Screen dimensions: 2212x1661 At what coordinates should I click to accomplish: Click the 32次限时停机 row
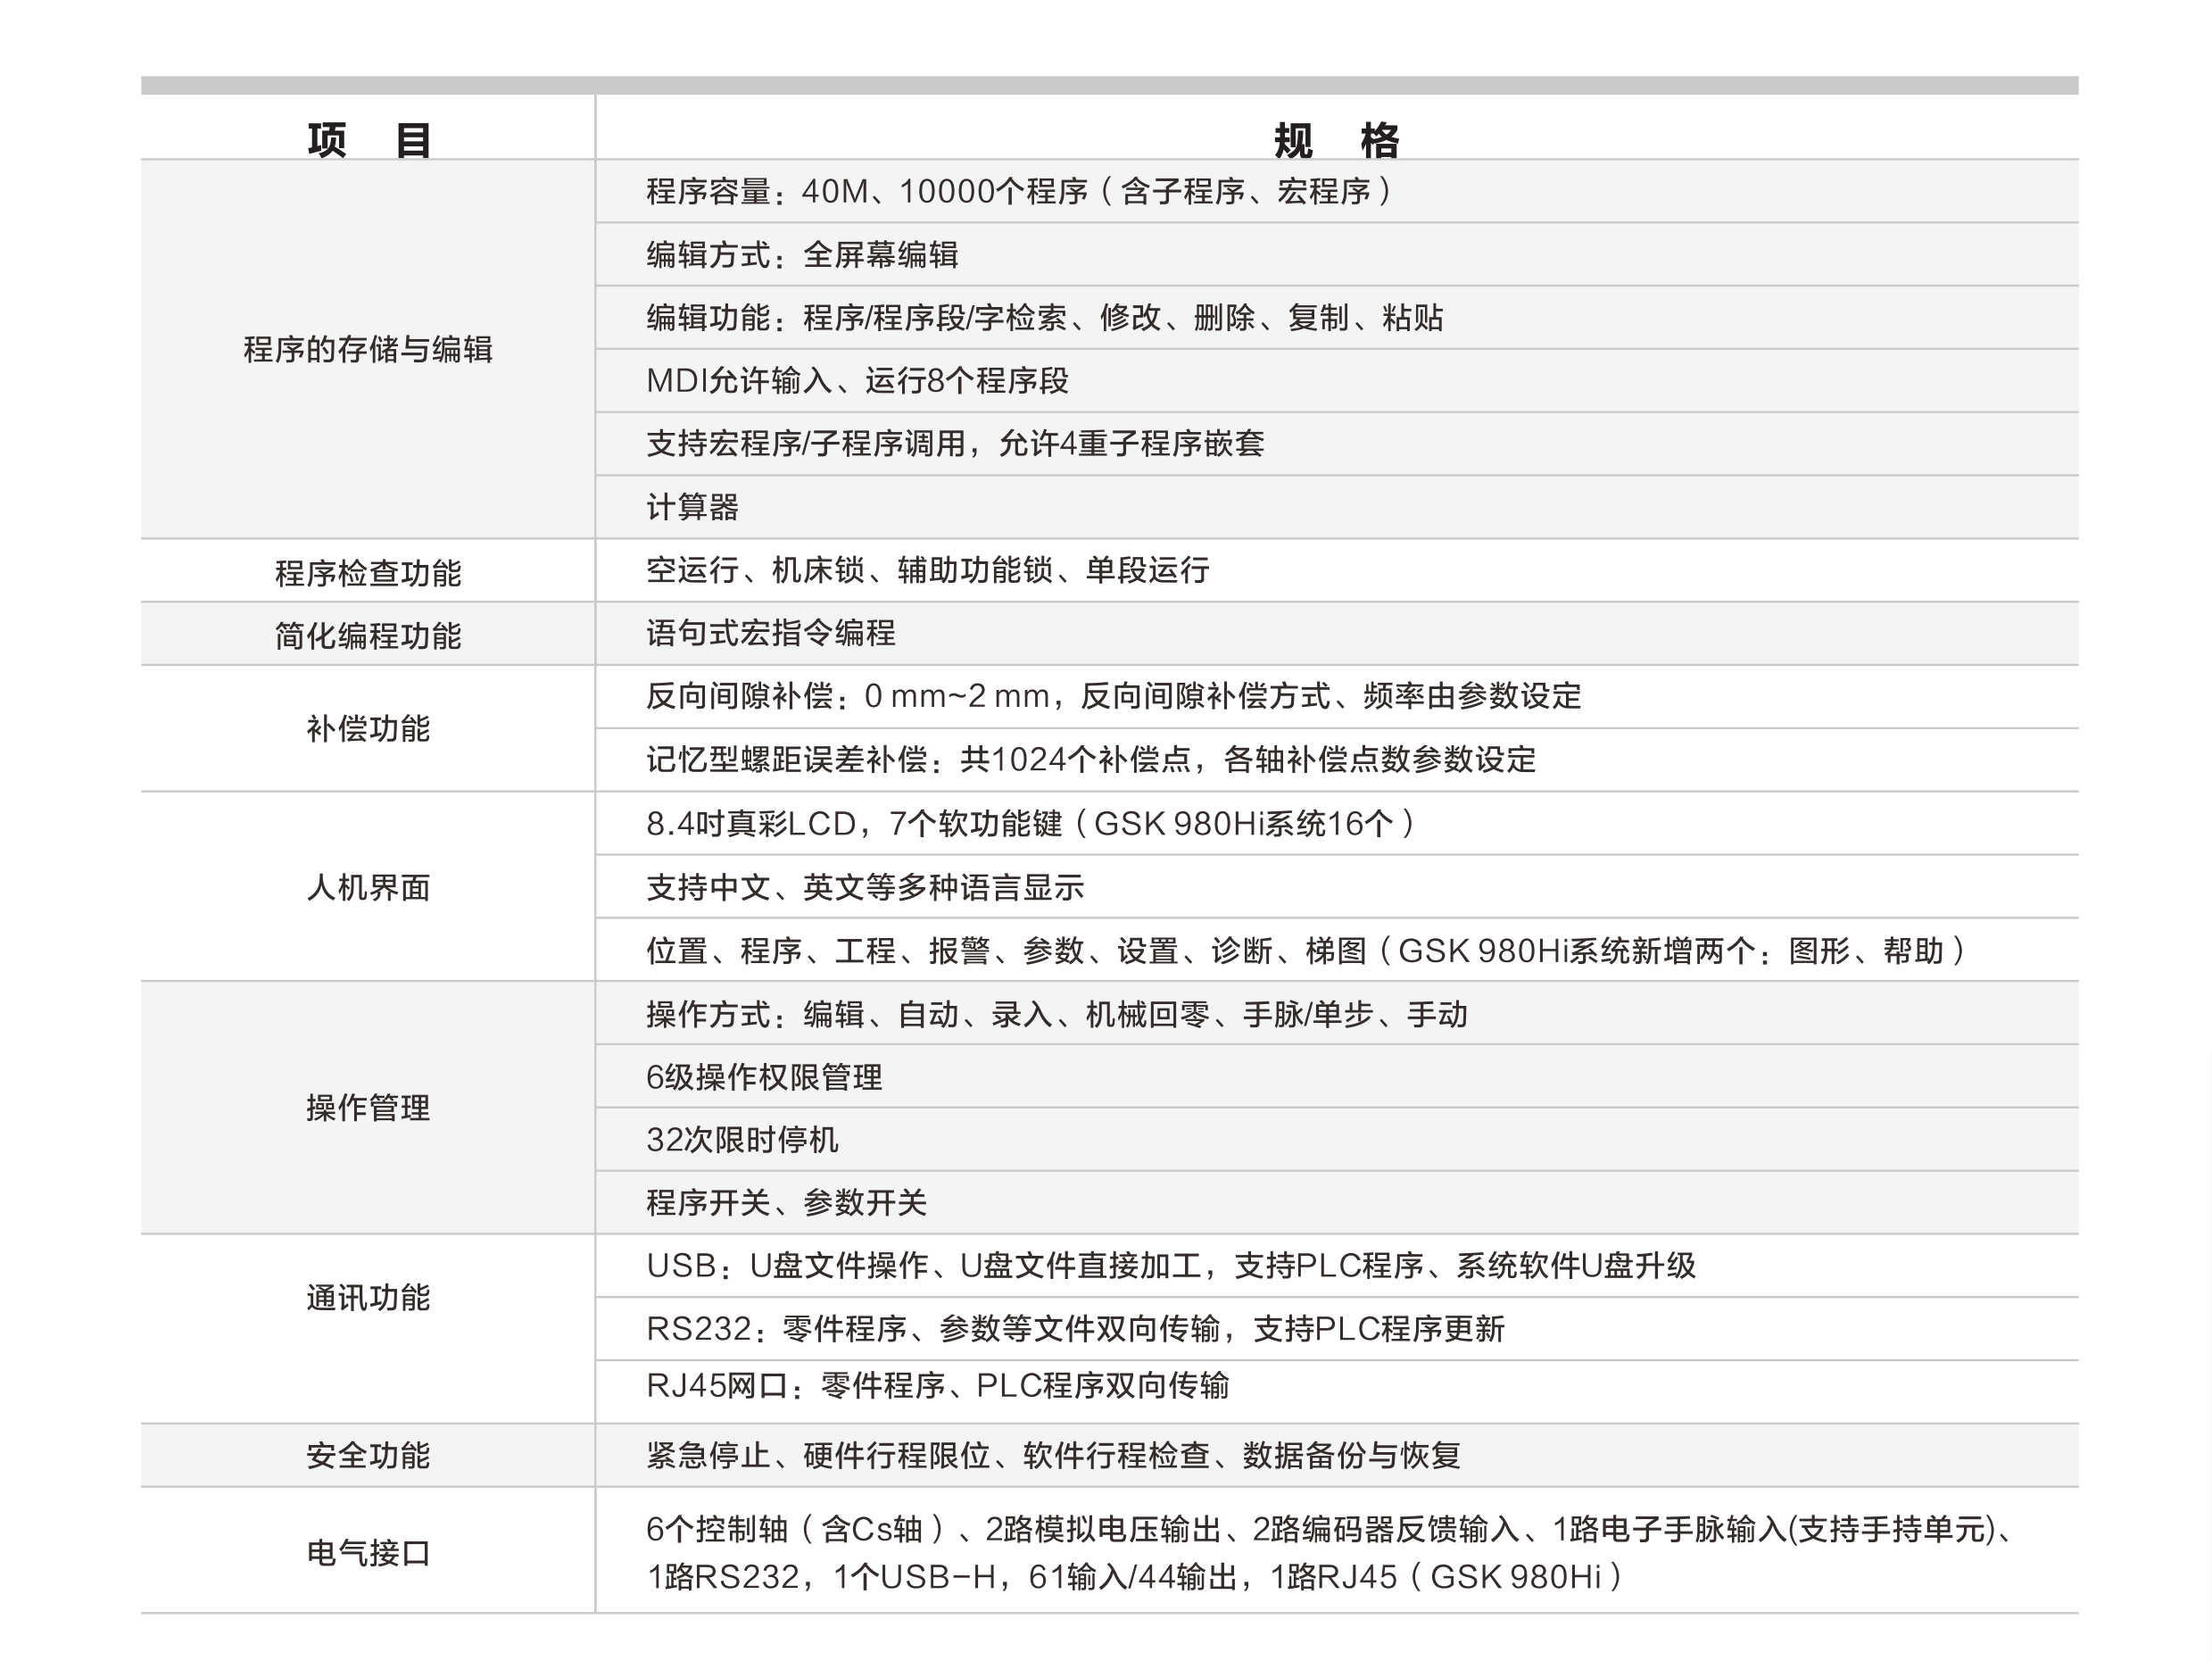point(742,1140)
